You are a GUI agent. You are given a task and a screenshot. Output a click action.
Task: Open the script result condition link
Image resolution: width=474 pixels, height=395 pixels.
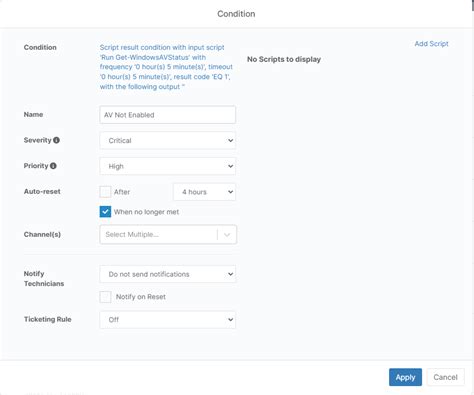point(166,67)
